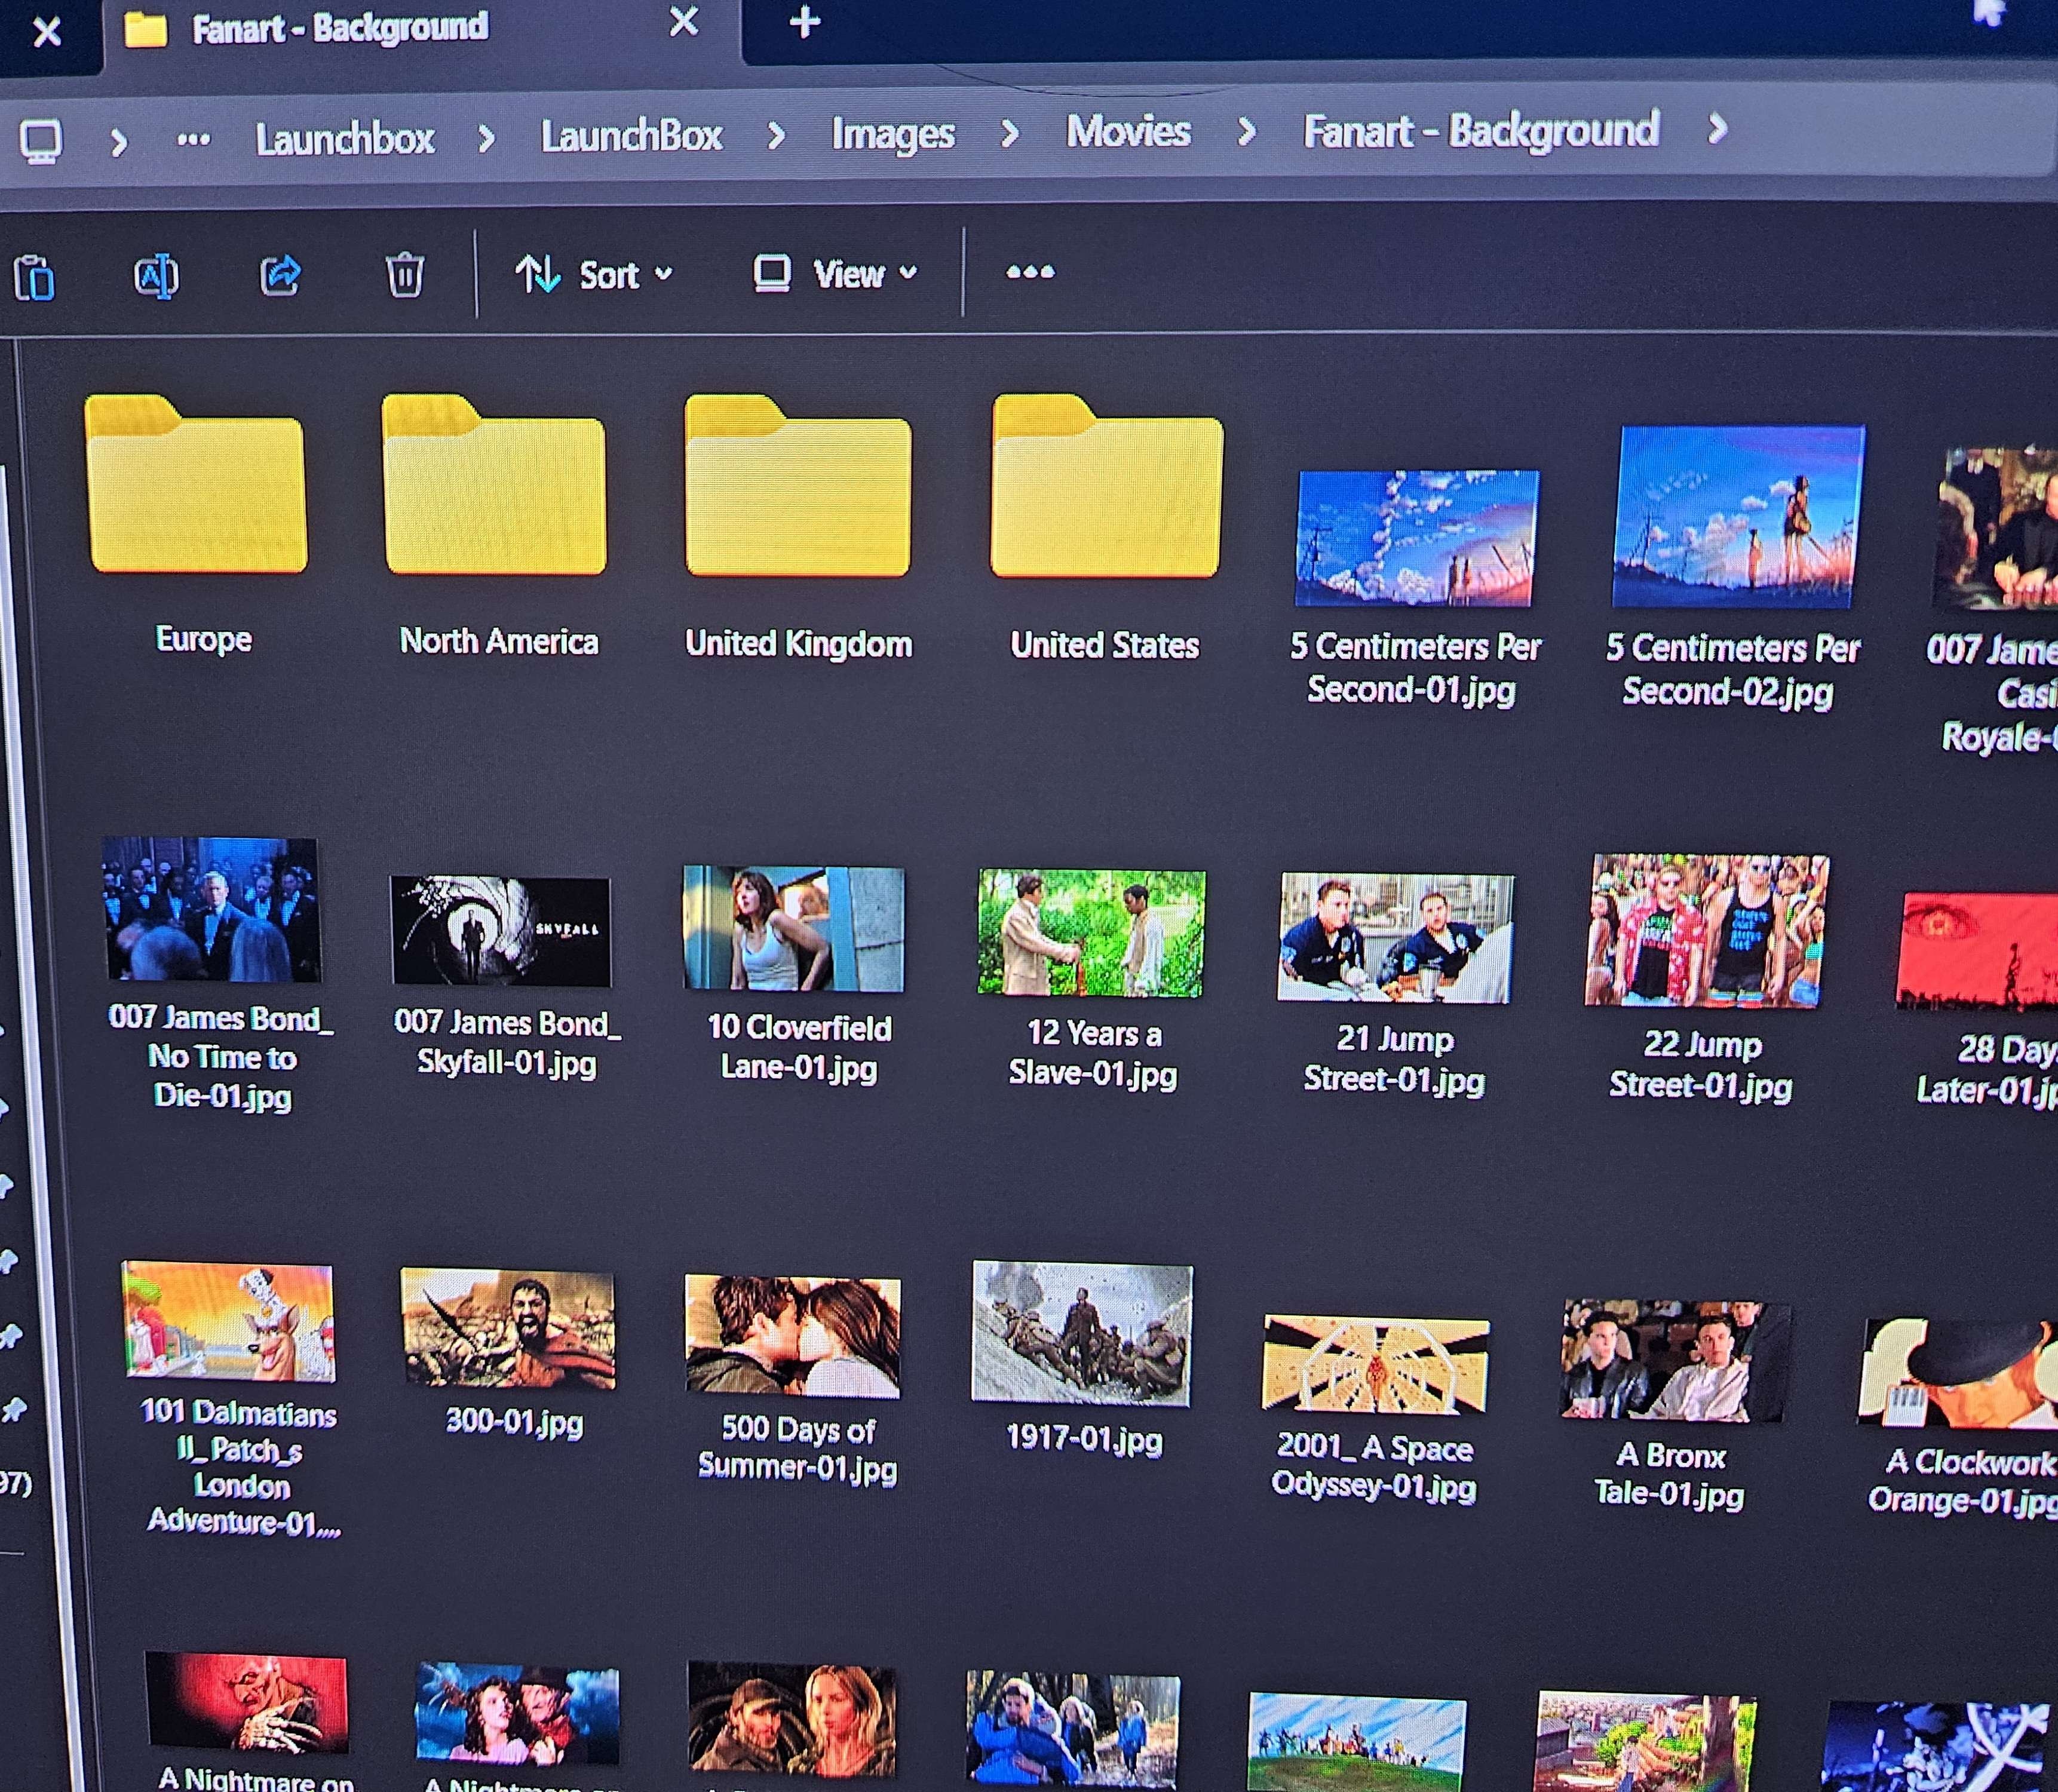This screenshot has width=2058, height=1792.
Task: Click the 1917-01.jpg file name text
Action: pos(1084,1439)
